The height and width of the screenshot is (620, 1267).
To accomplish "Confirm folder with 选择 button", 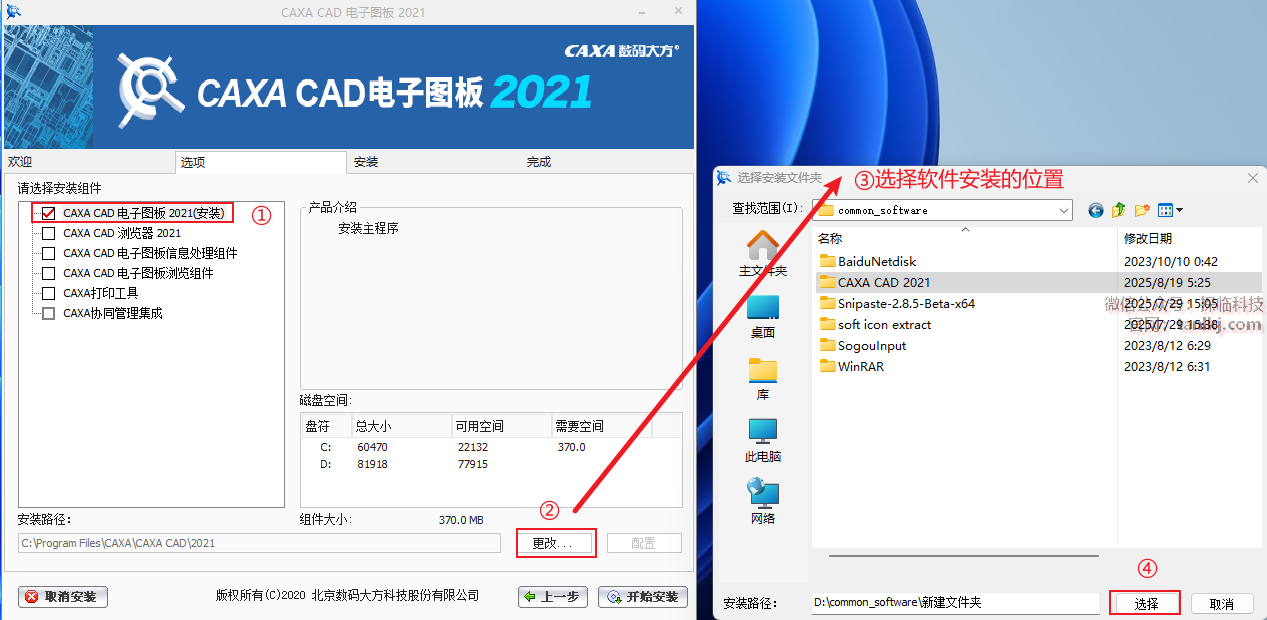I will pyautogui.click(x=1145, y=604).
